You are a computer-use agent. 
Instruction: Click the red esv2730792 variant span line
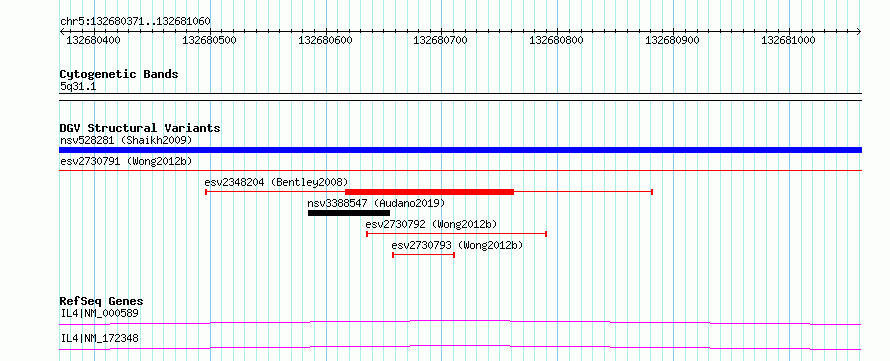click(456, 234)
